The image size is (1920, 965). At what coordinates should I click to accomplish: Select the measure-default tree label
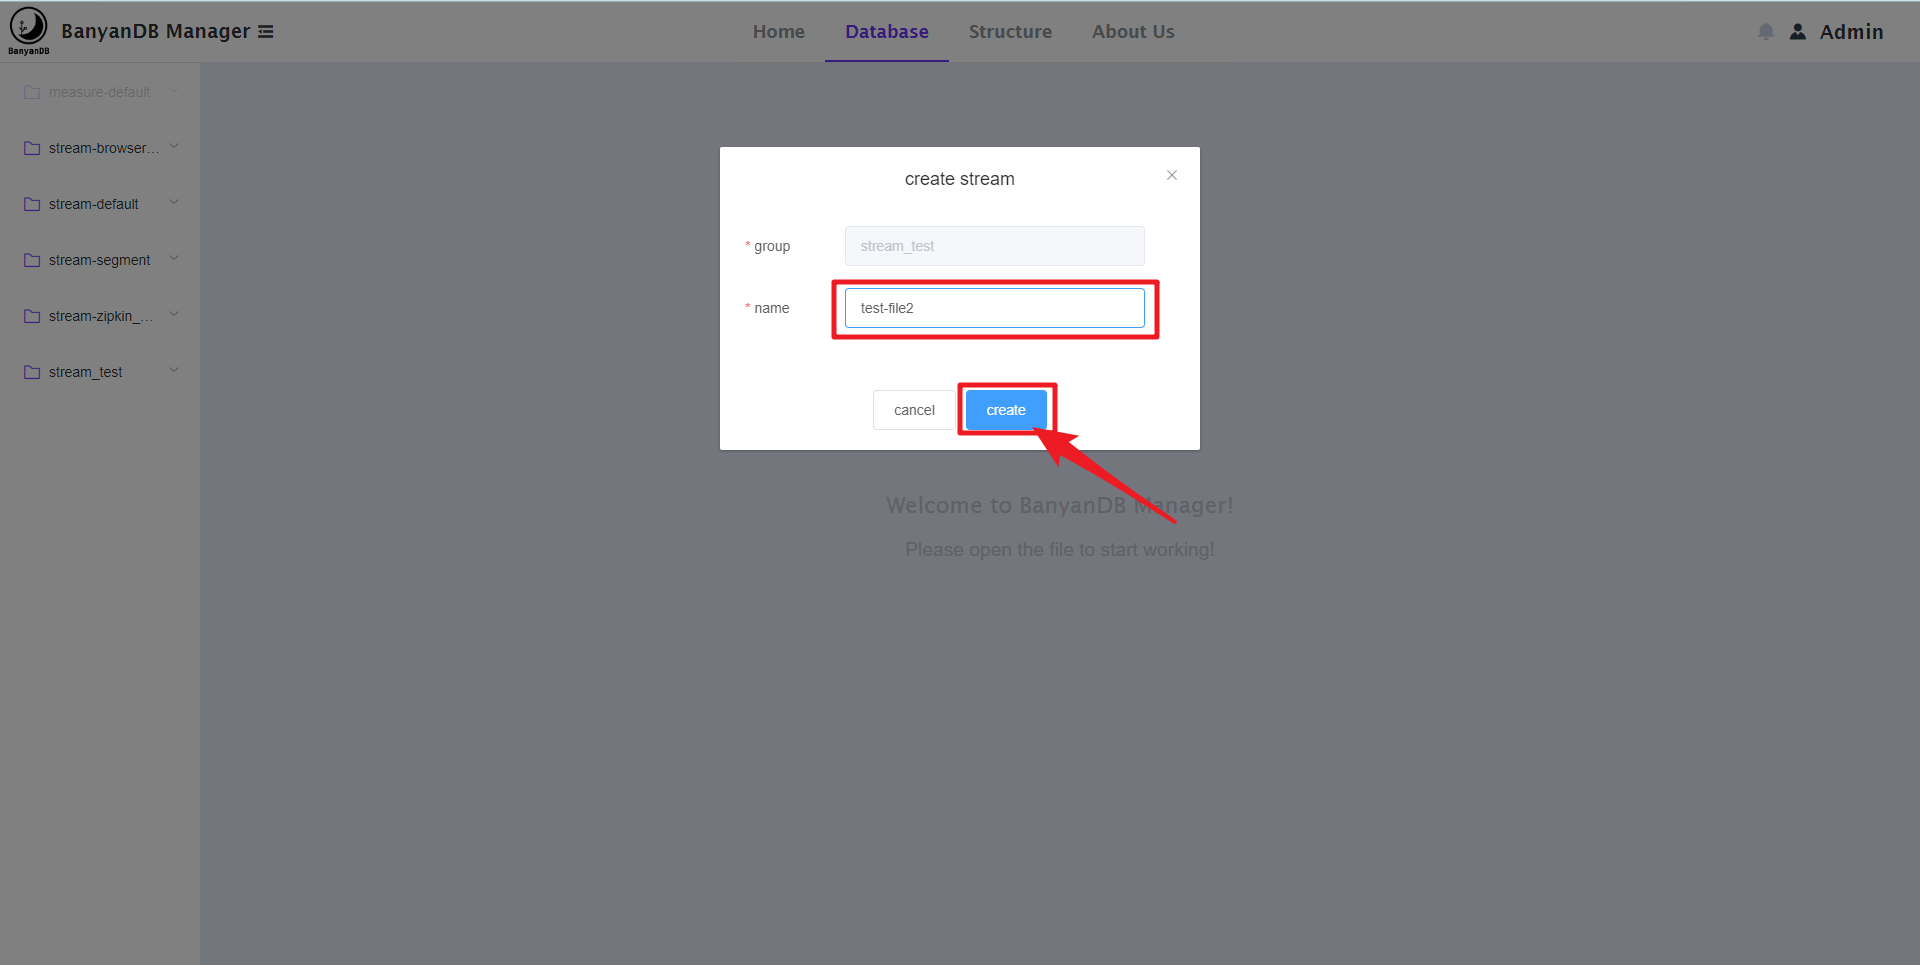(x=100, y=92)
